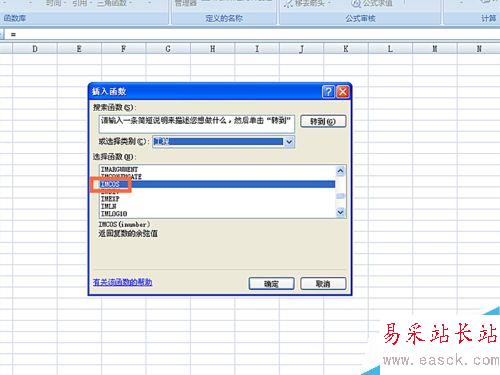Click the 搜索函数 description input box
500x375 pixels.
point(197,123)
